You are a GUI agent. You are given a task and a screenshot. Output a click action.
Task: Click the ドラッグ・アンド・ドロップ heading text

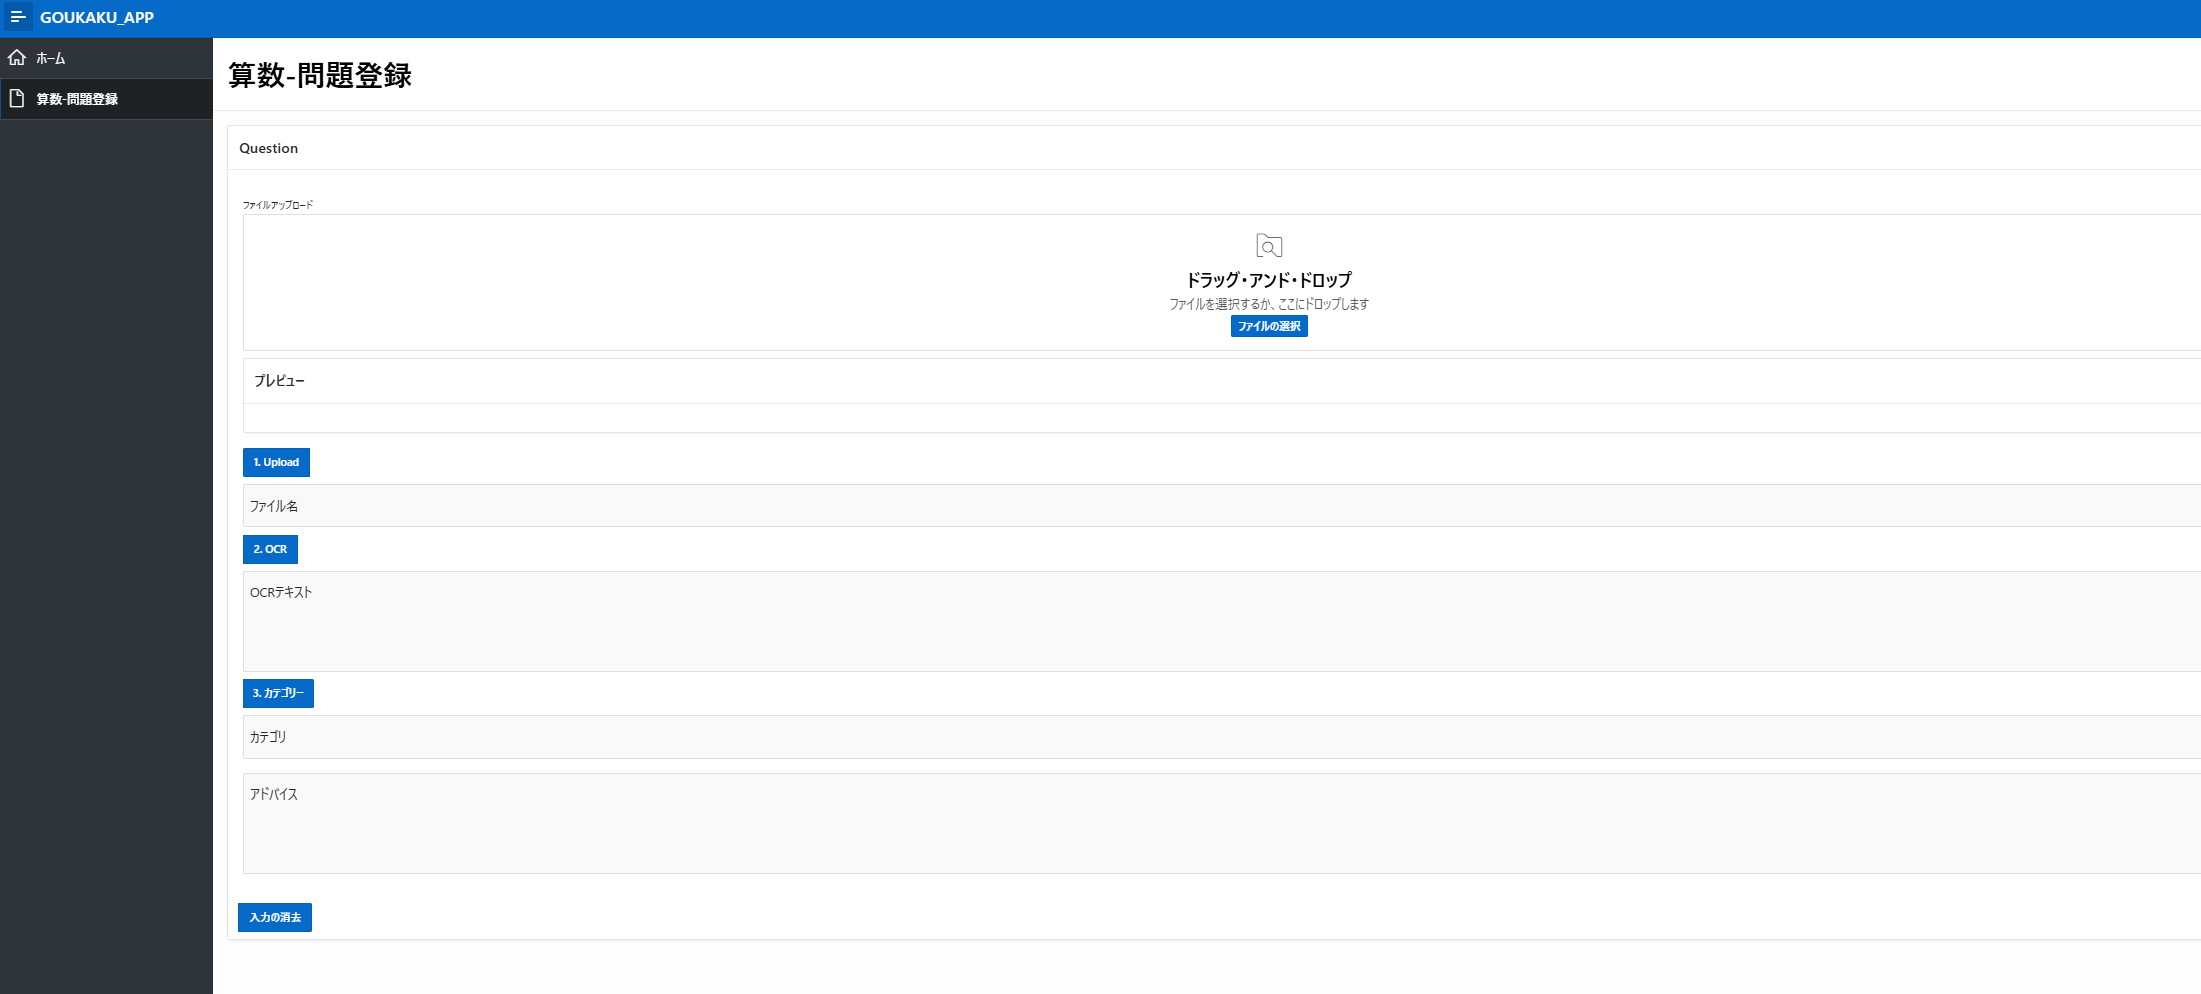[x=1269, y=280]
